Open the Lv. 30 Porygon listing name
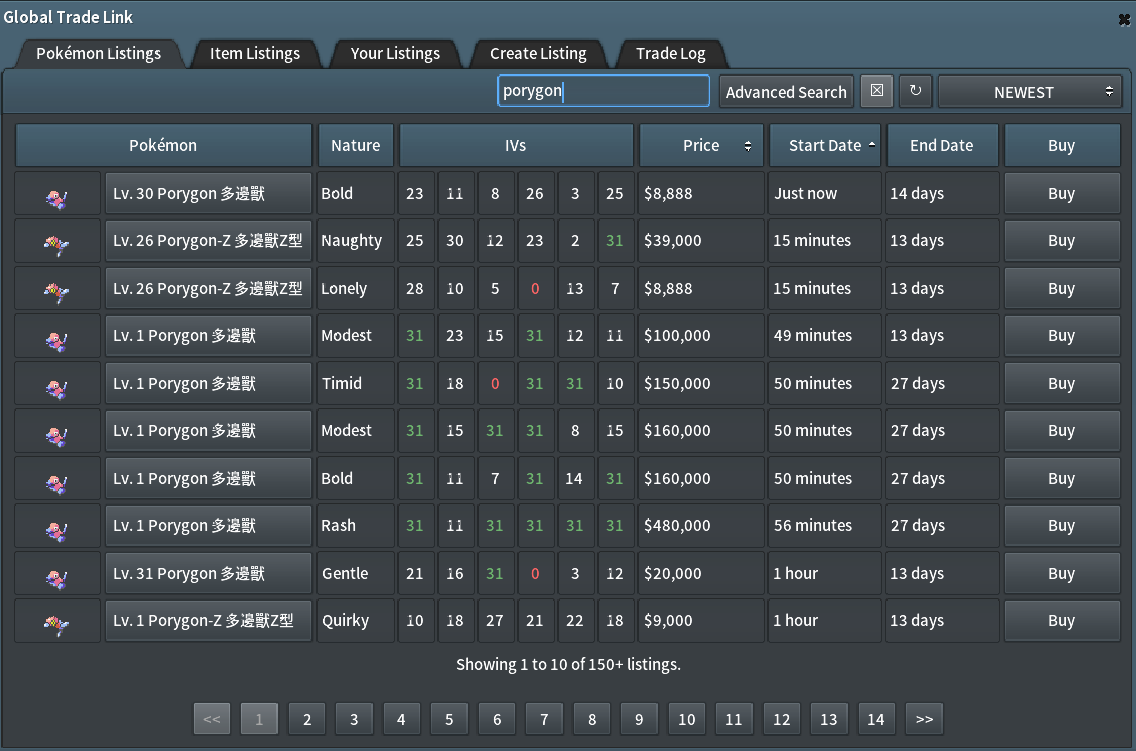Image resolution: width=1136 pixels, height=751 pixels. click(209, 193)
